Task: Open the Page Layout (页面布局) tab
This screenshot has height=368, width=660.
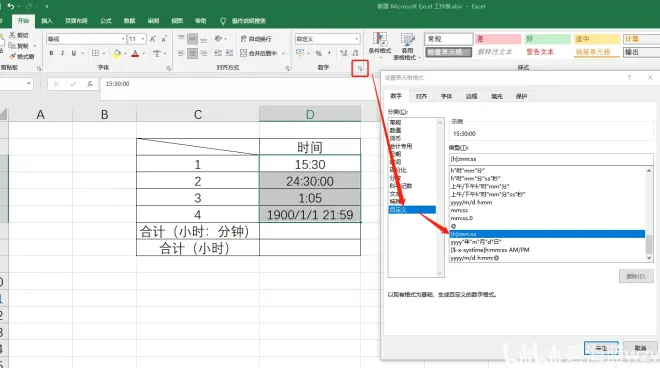Action: (76, 21)
